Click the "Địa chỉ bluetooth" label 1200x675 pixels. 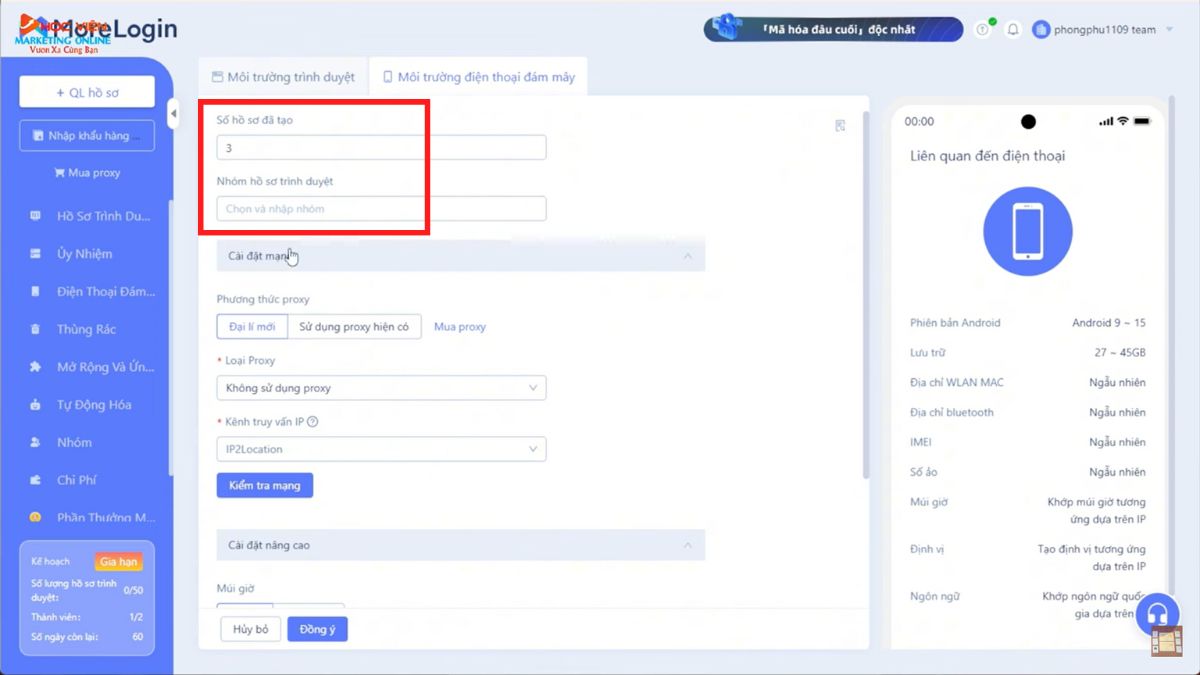(952, 412)
